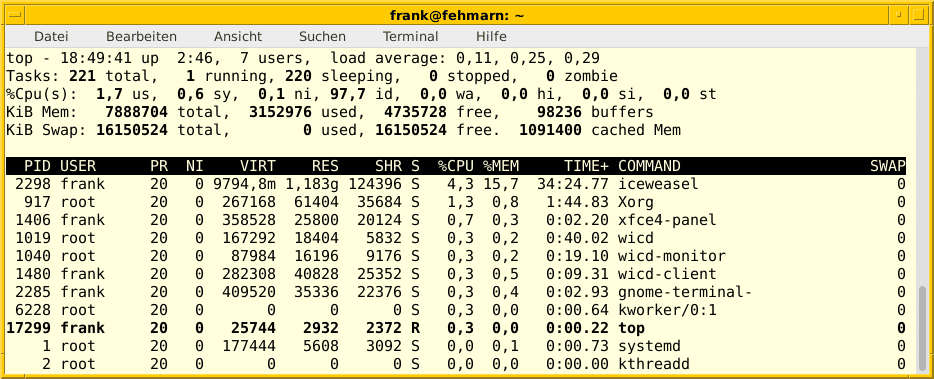Screen dimensions: 934x379
Task: Click the xfce4-panel command name
Action: tap(667, 220)
